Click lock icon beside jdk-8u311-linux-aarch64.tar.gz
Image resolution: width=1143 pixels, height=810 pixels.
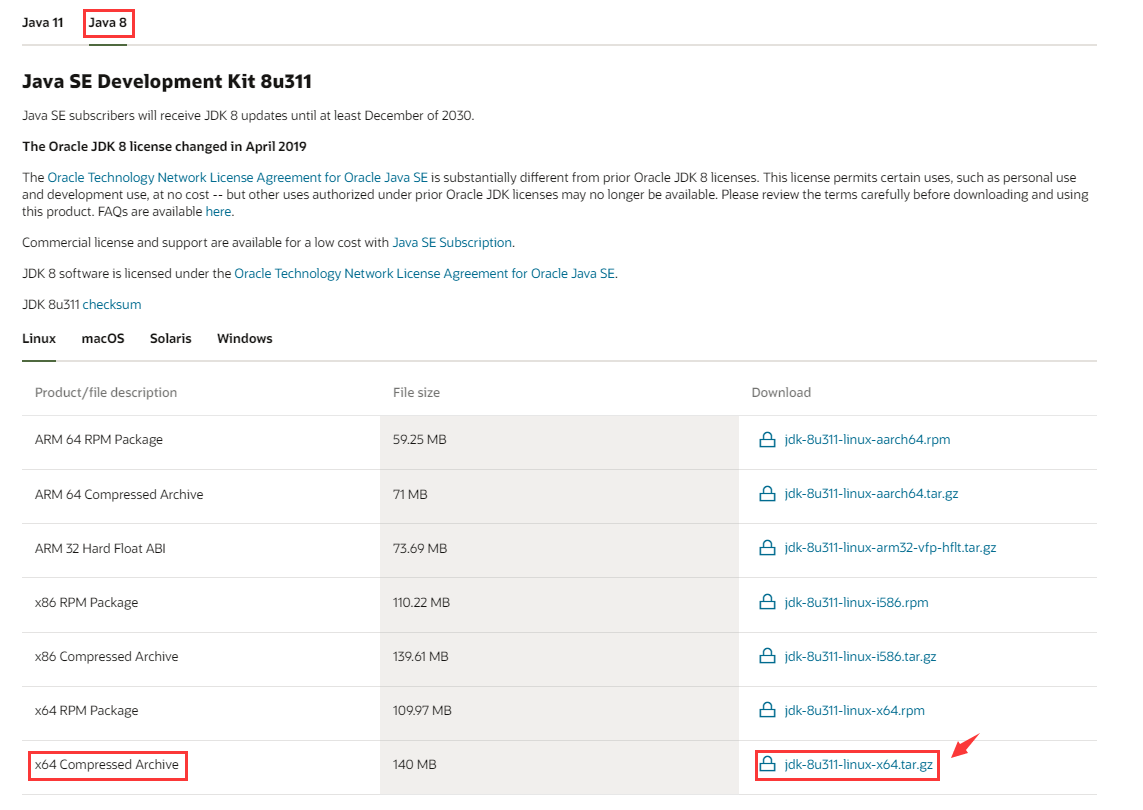[x=767, y=494]
